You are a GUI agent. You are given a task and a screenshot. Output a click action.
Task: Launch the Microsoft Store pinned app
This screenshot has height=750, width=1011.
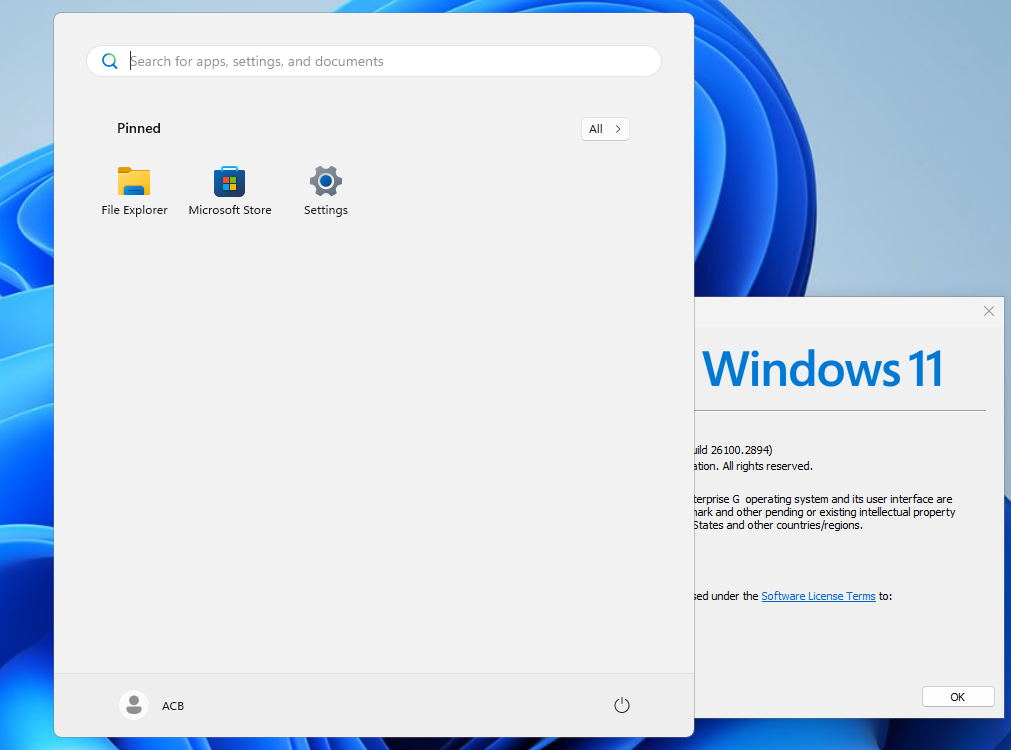point(230,191)
